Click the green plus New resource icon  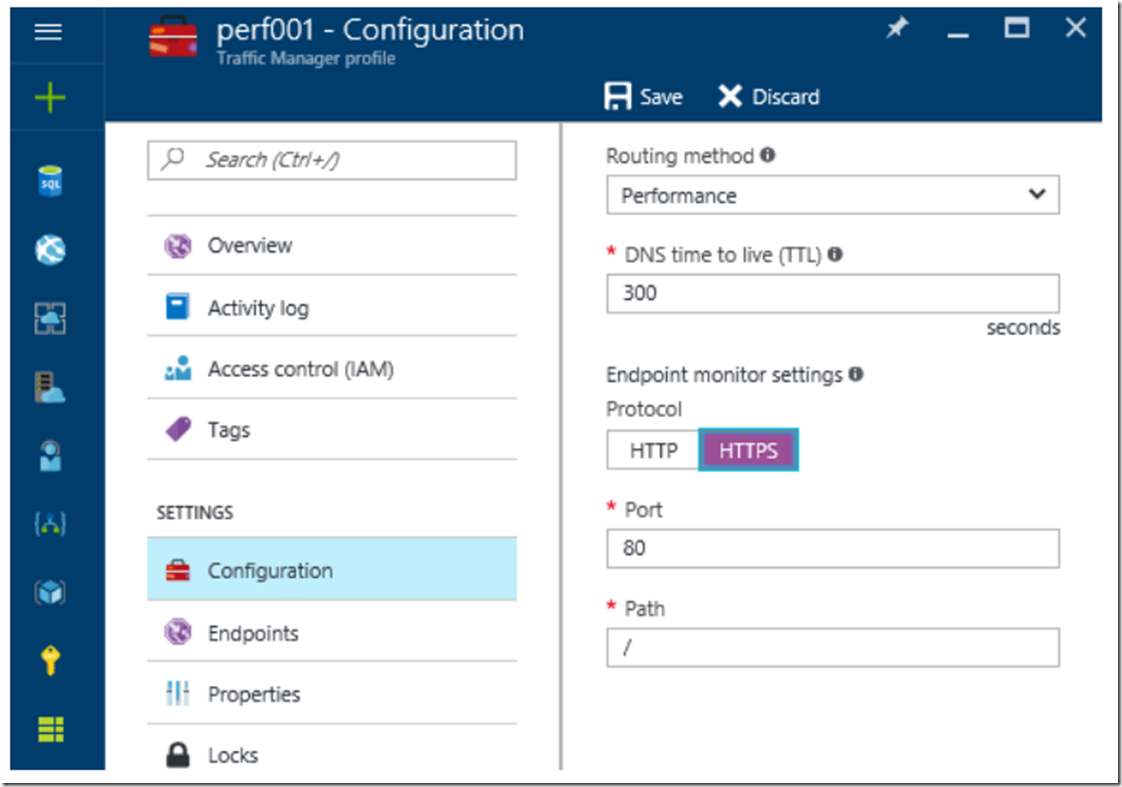coord(49,97)
